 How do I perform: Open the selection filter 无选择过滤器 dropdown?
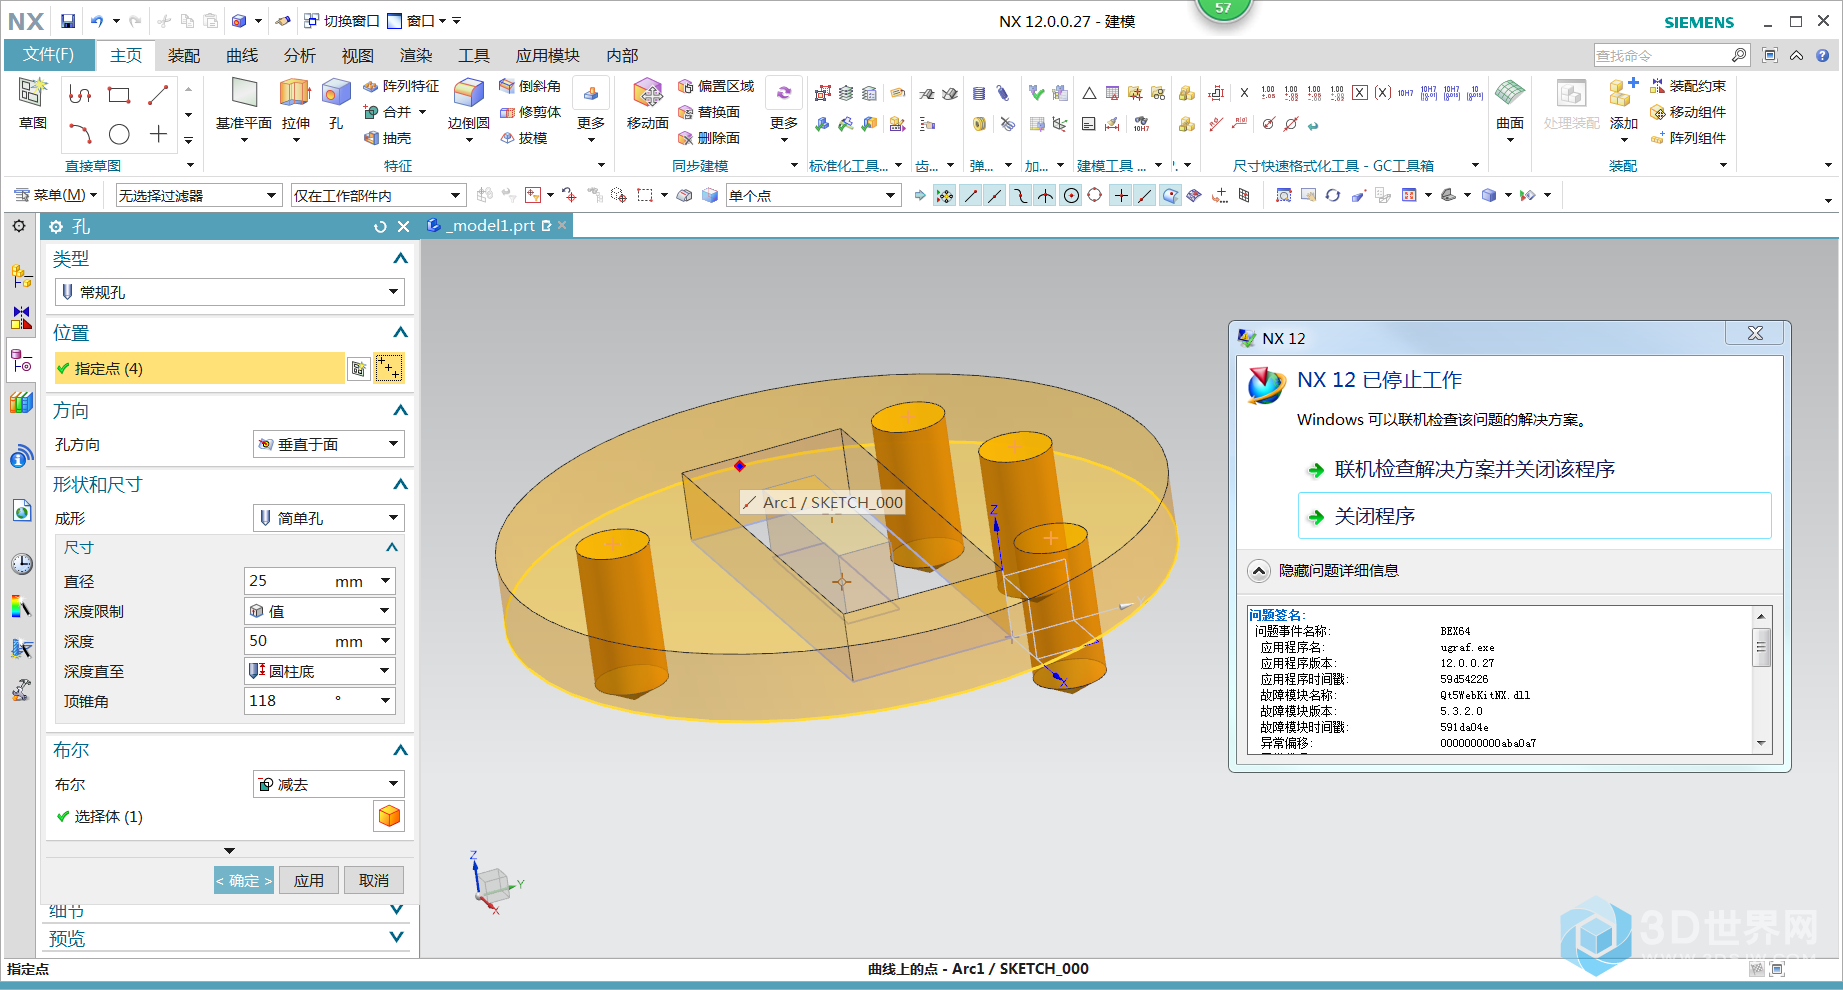click(198, 196)
